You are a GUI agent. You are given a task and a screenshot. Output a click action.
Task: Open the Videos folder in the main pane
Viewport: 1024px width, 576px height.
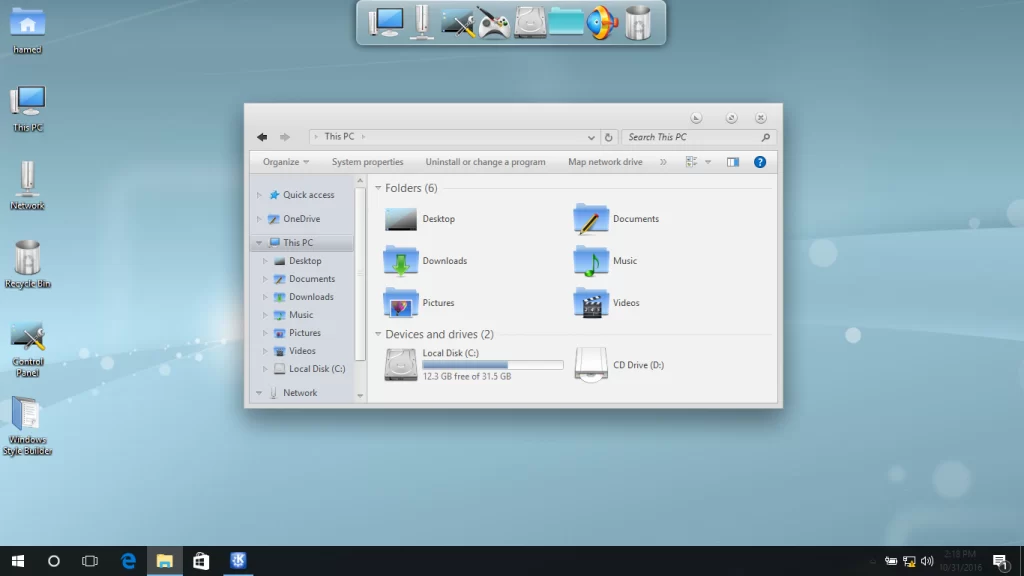pyautogui.click(x=591, y=303)
